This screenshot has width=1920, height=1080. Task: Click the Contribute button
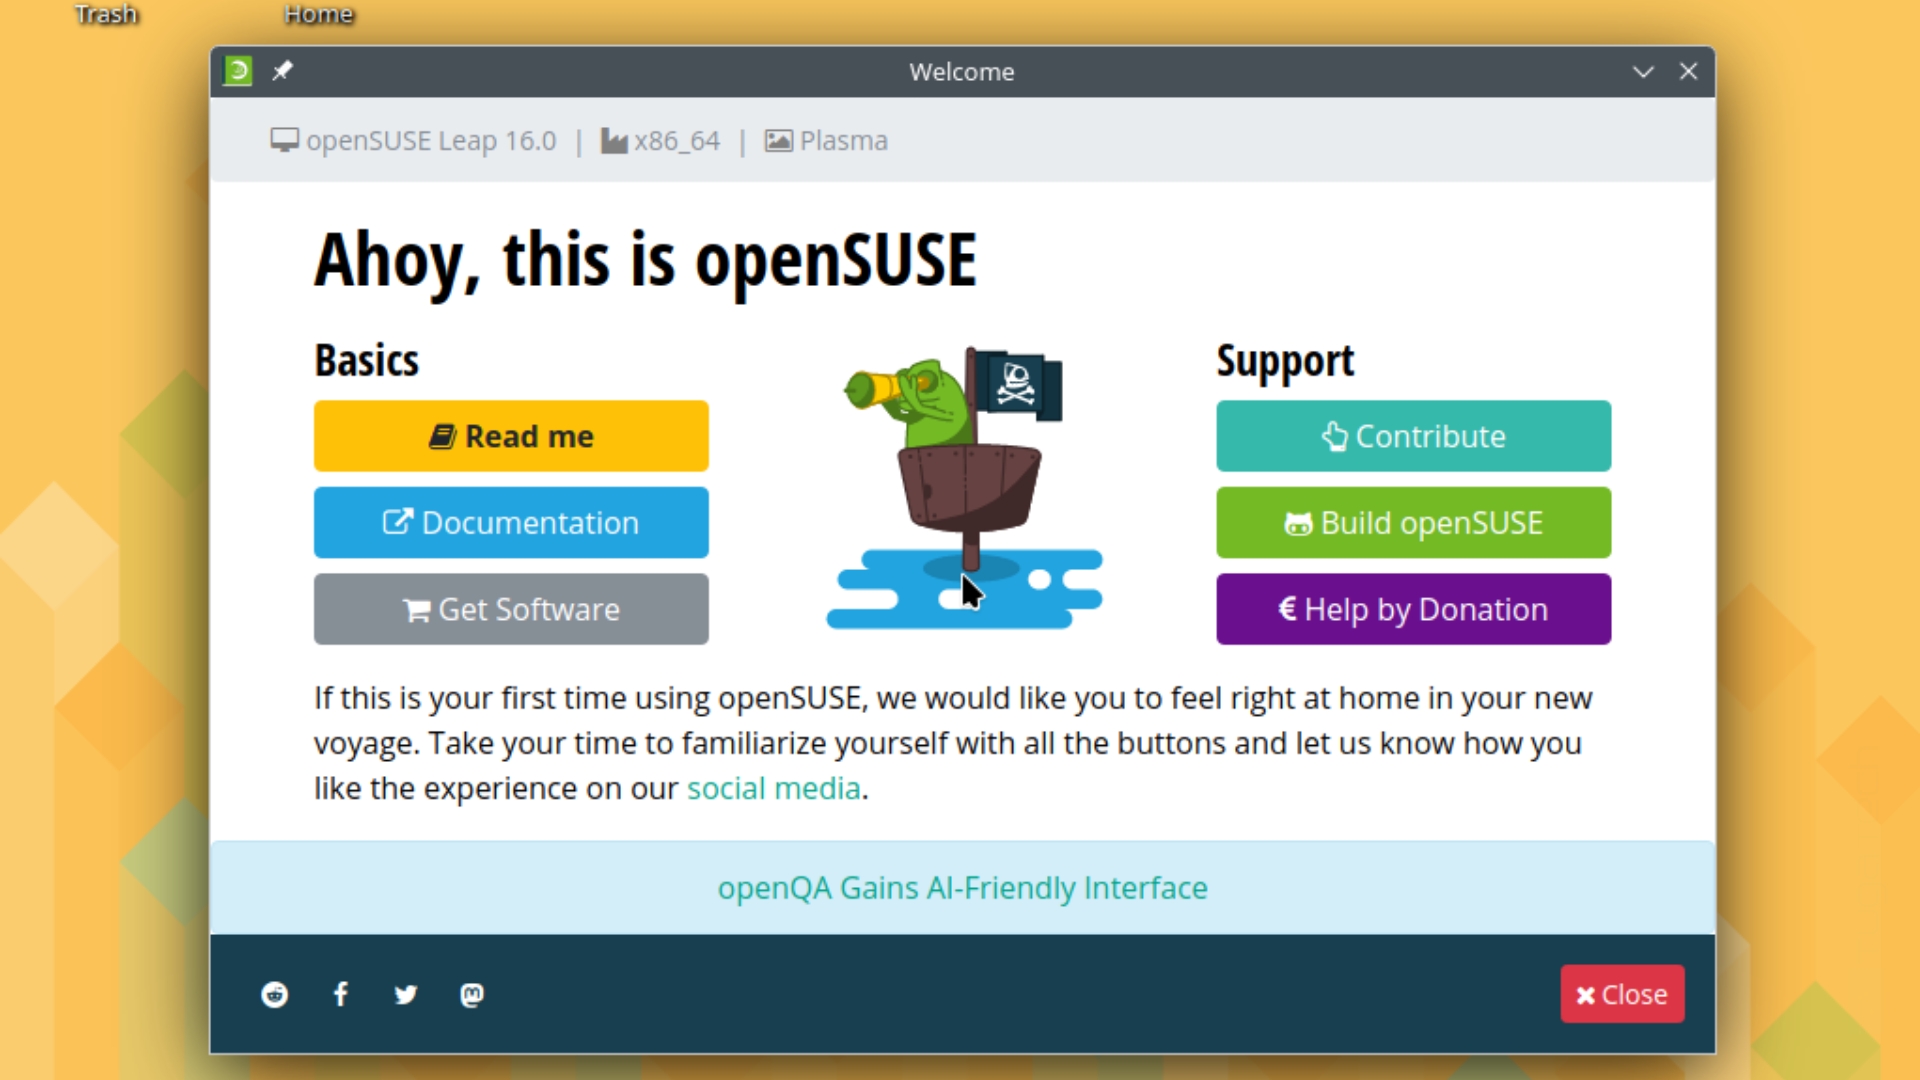(x=1413, y=436)
